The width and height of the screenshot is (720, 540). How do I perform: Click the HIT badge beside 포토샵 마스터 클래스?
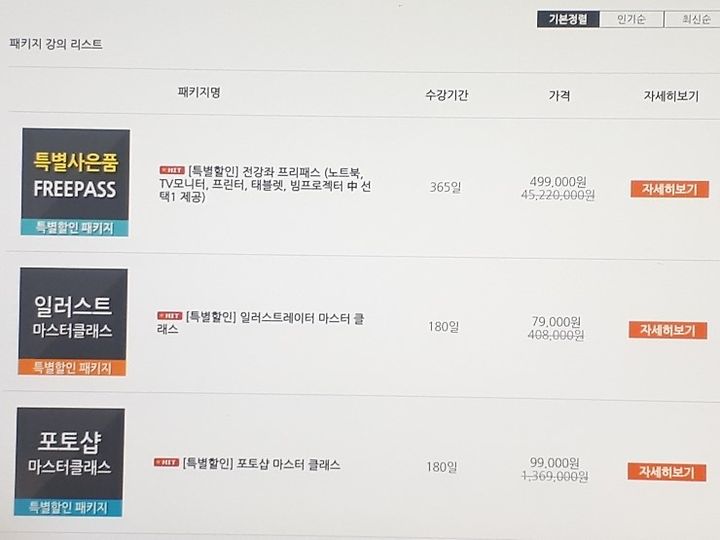click(166, 462)
